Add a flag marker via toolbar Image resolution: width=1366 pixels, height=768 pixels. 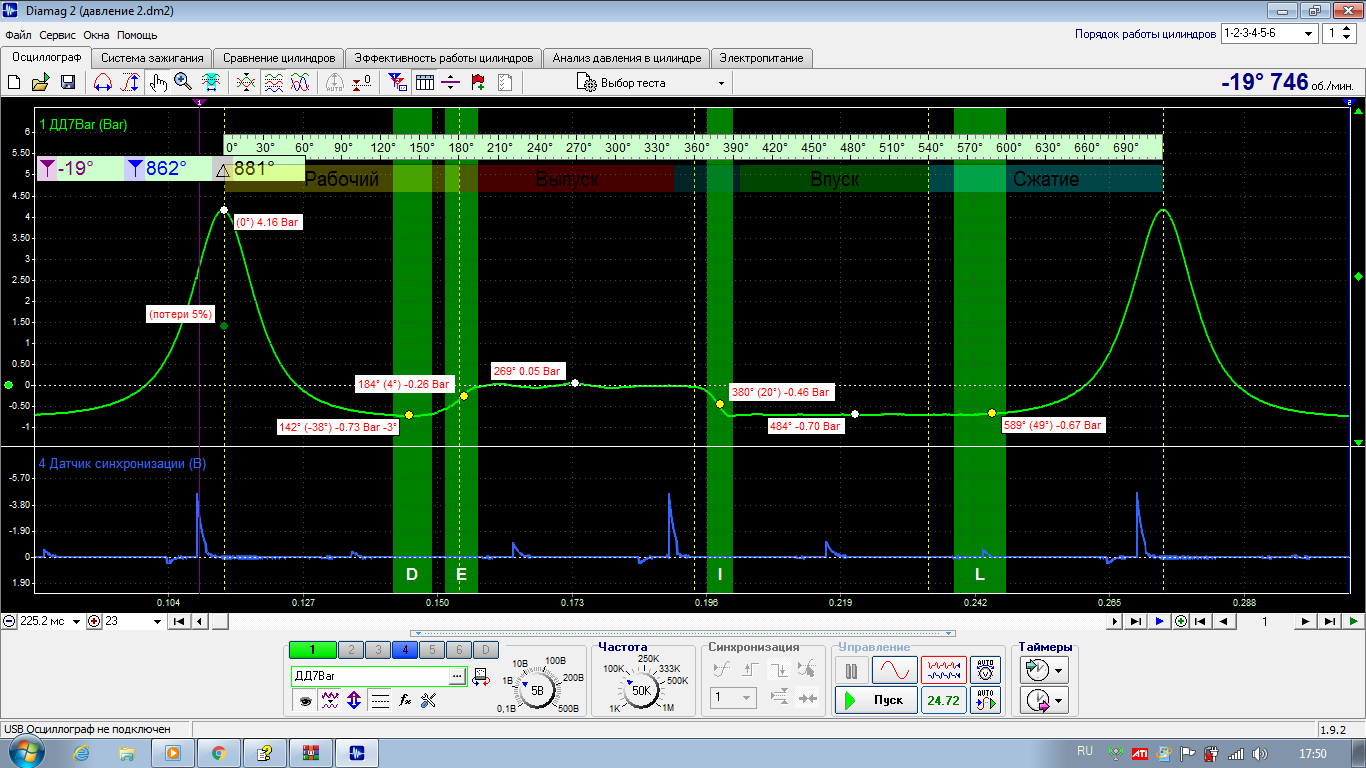click(478, 83)
